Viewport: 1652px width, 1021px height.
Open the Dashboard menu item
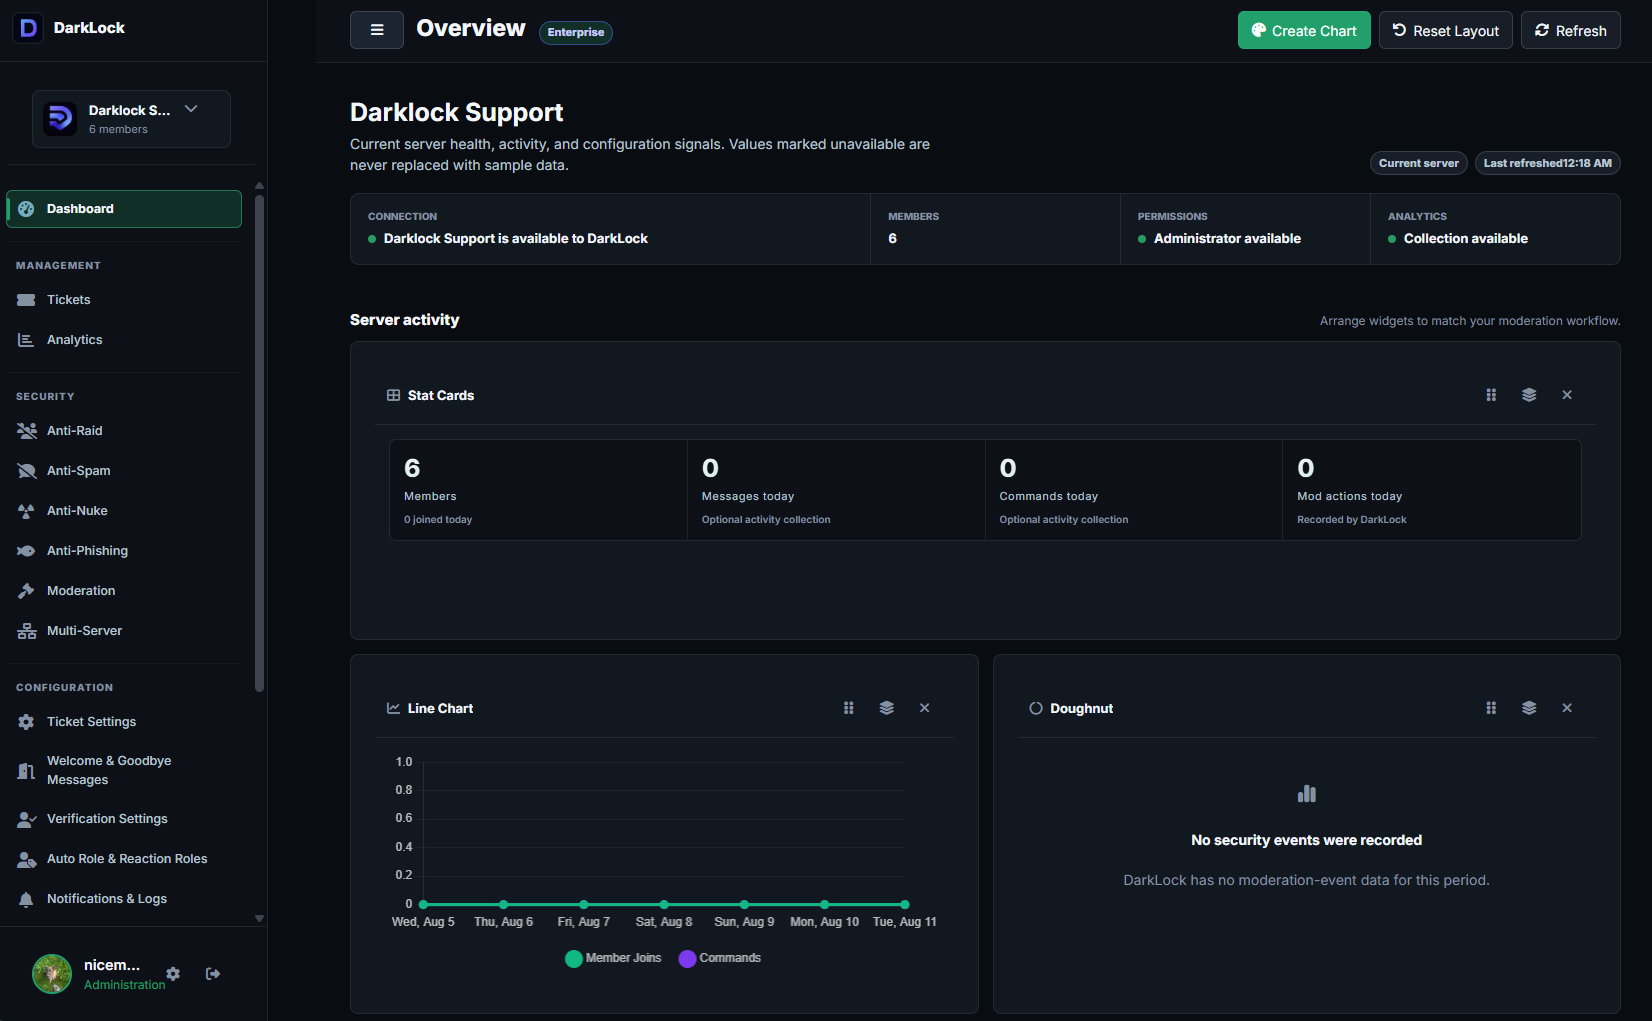(x=124, y=209)
